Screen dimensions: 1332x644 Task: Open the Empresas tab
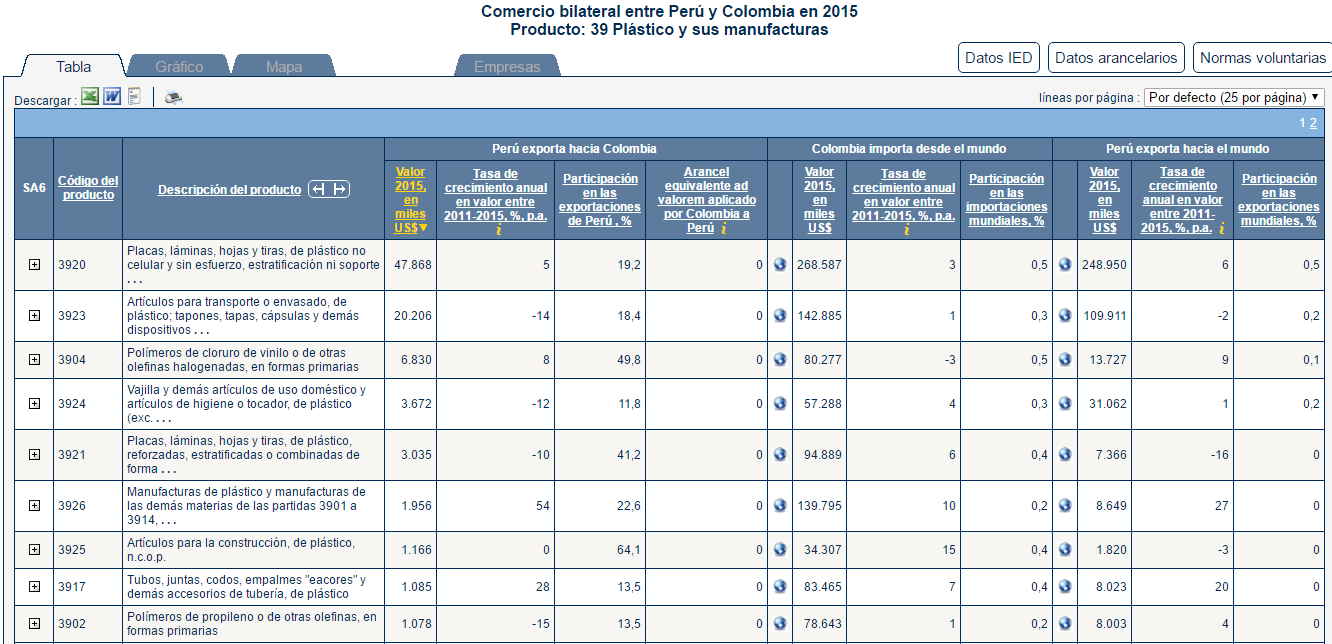(x=507, y=66)
